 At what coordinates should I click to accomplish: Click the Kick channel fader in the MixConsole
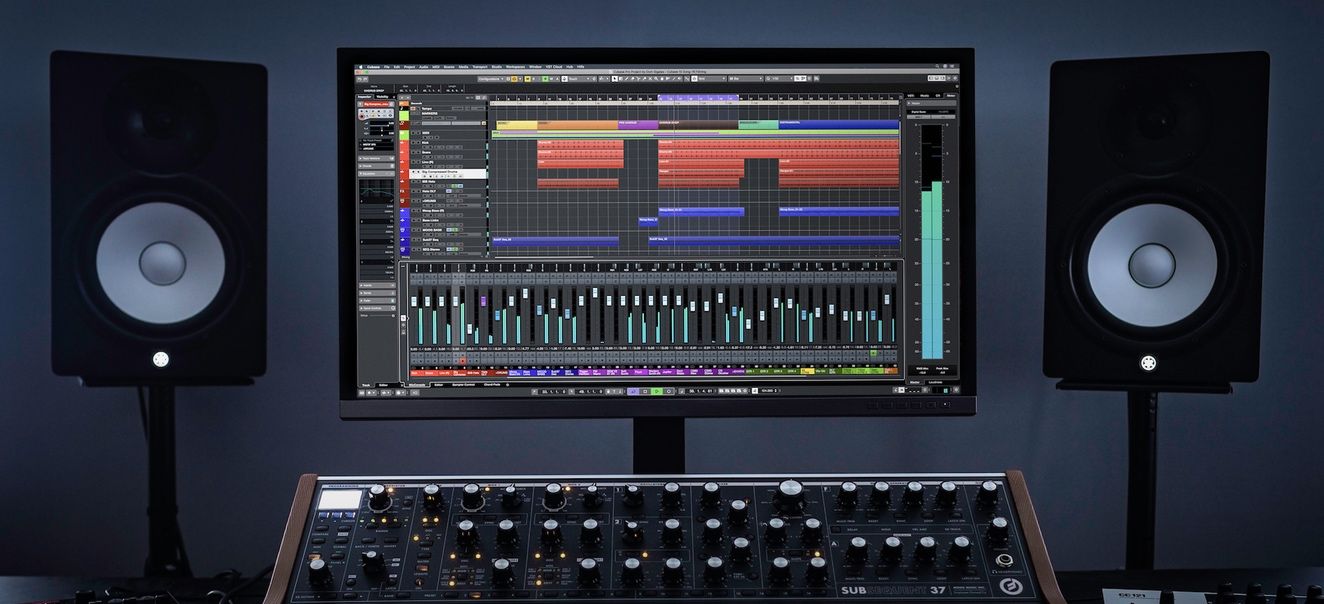[414, 302]
